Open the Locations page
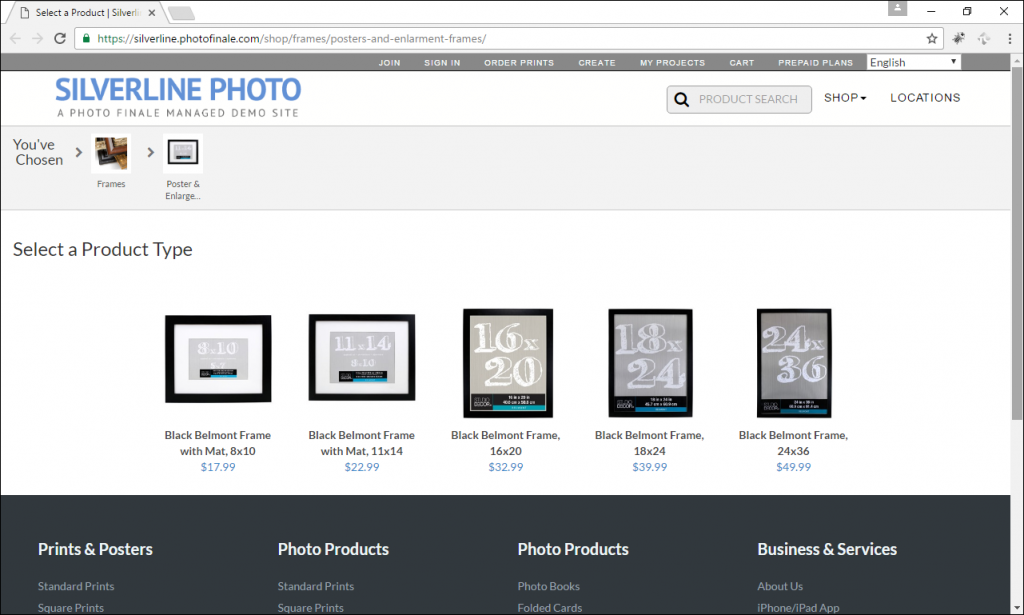The height and width of the screenshot is (615, 1024). (x=925, y=98)
